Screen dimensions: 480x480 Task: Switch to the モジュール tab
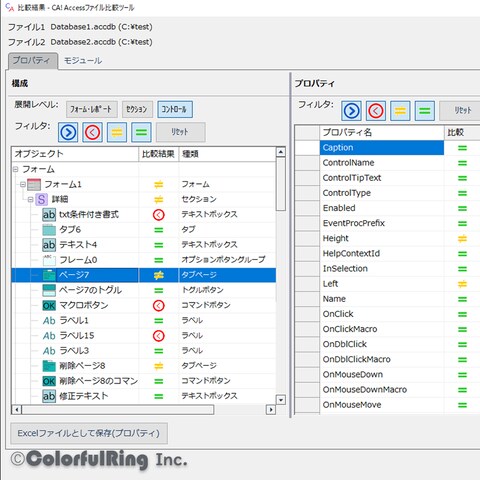[83, 61]
